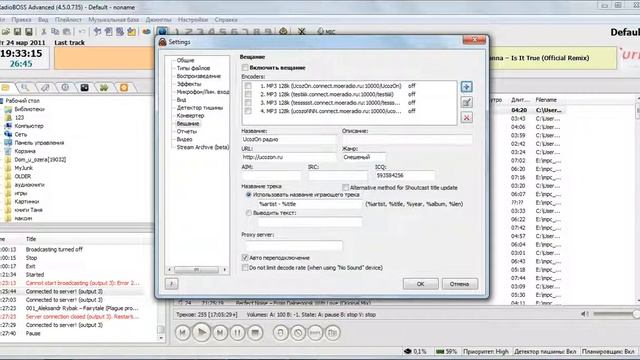The height and width of the screenshot is (360, 640).
Task: Open the Джинглы menu
Action: 158,20
